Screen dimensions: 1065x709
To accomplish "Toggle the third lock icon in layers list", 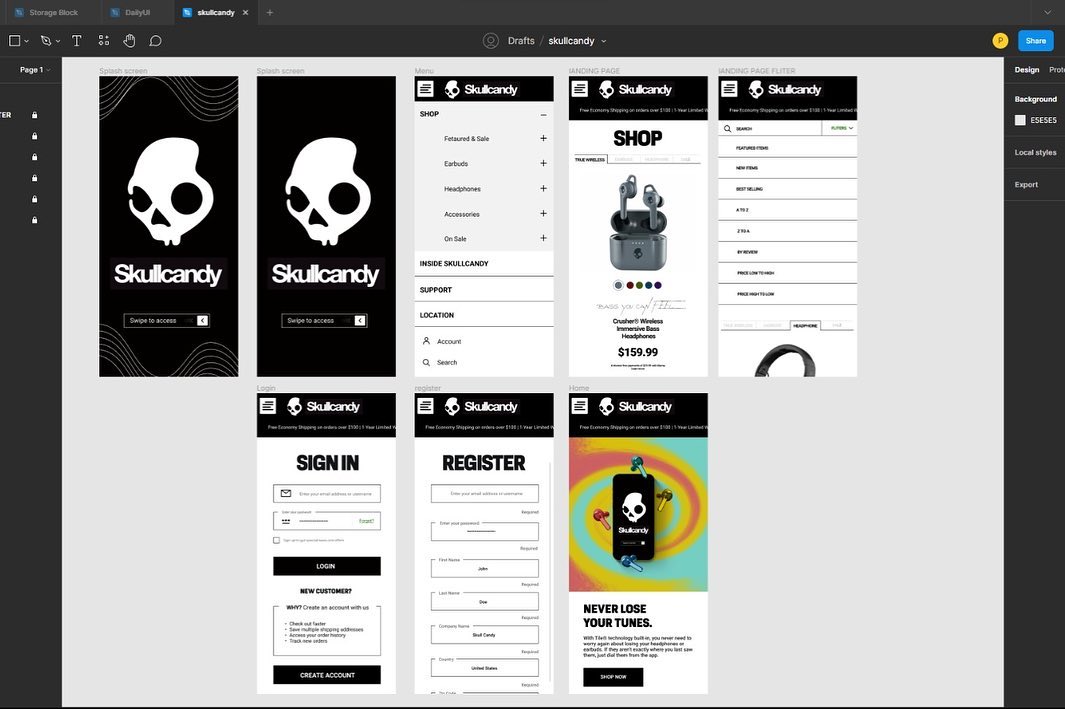I will [x=35, y=157].
